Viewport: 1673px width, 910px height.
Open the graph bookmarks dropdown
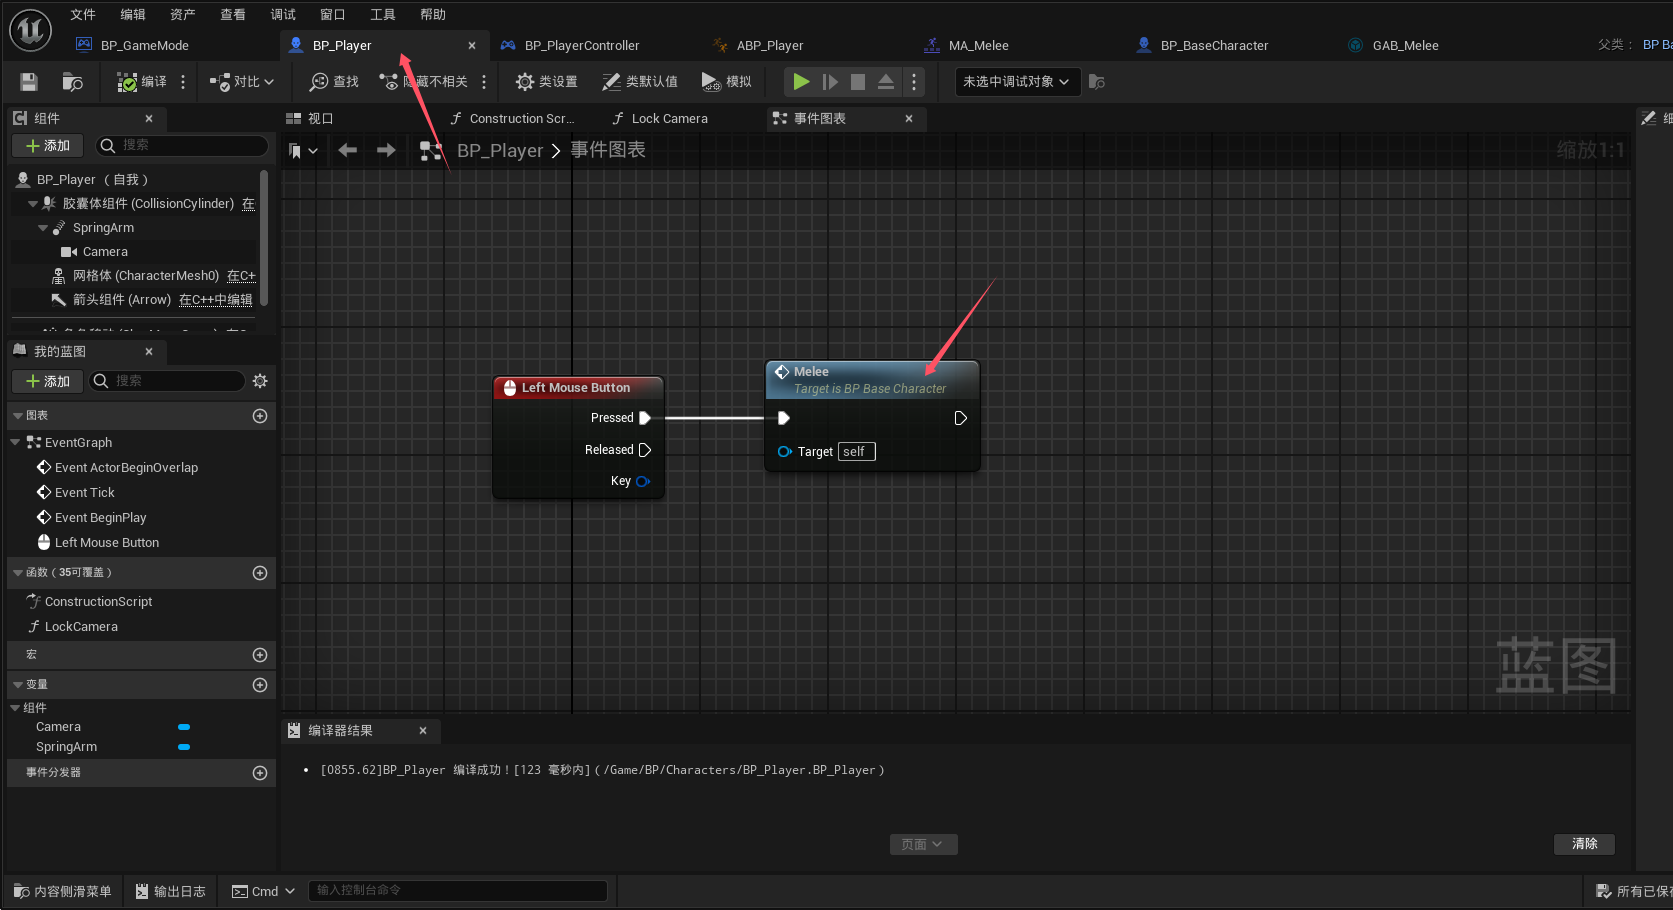(303, 151)
